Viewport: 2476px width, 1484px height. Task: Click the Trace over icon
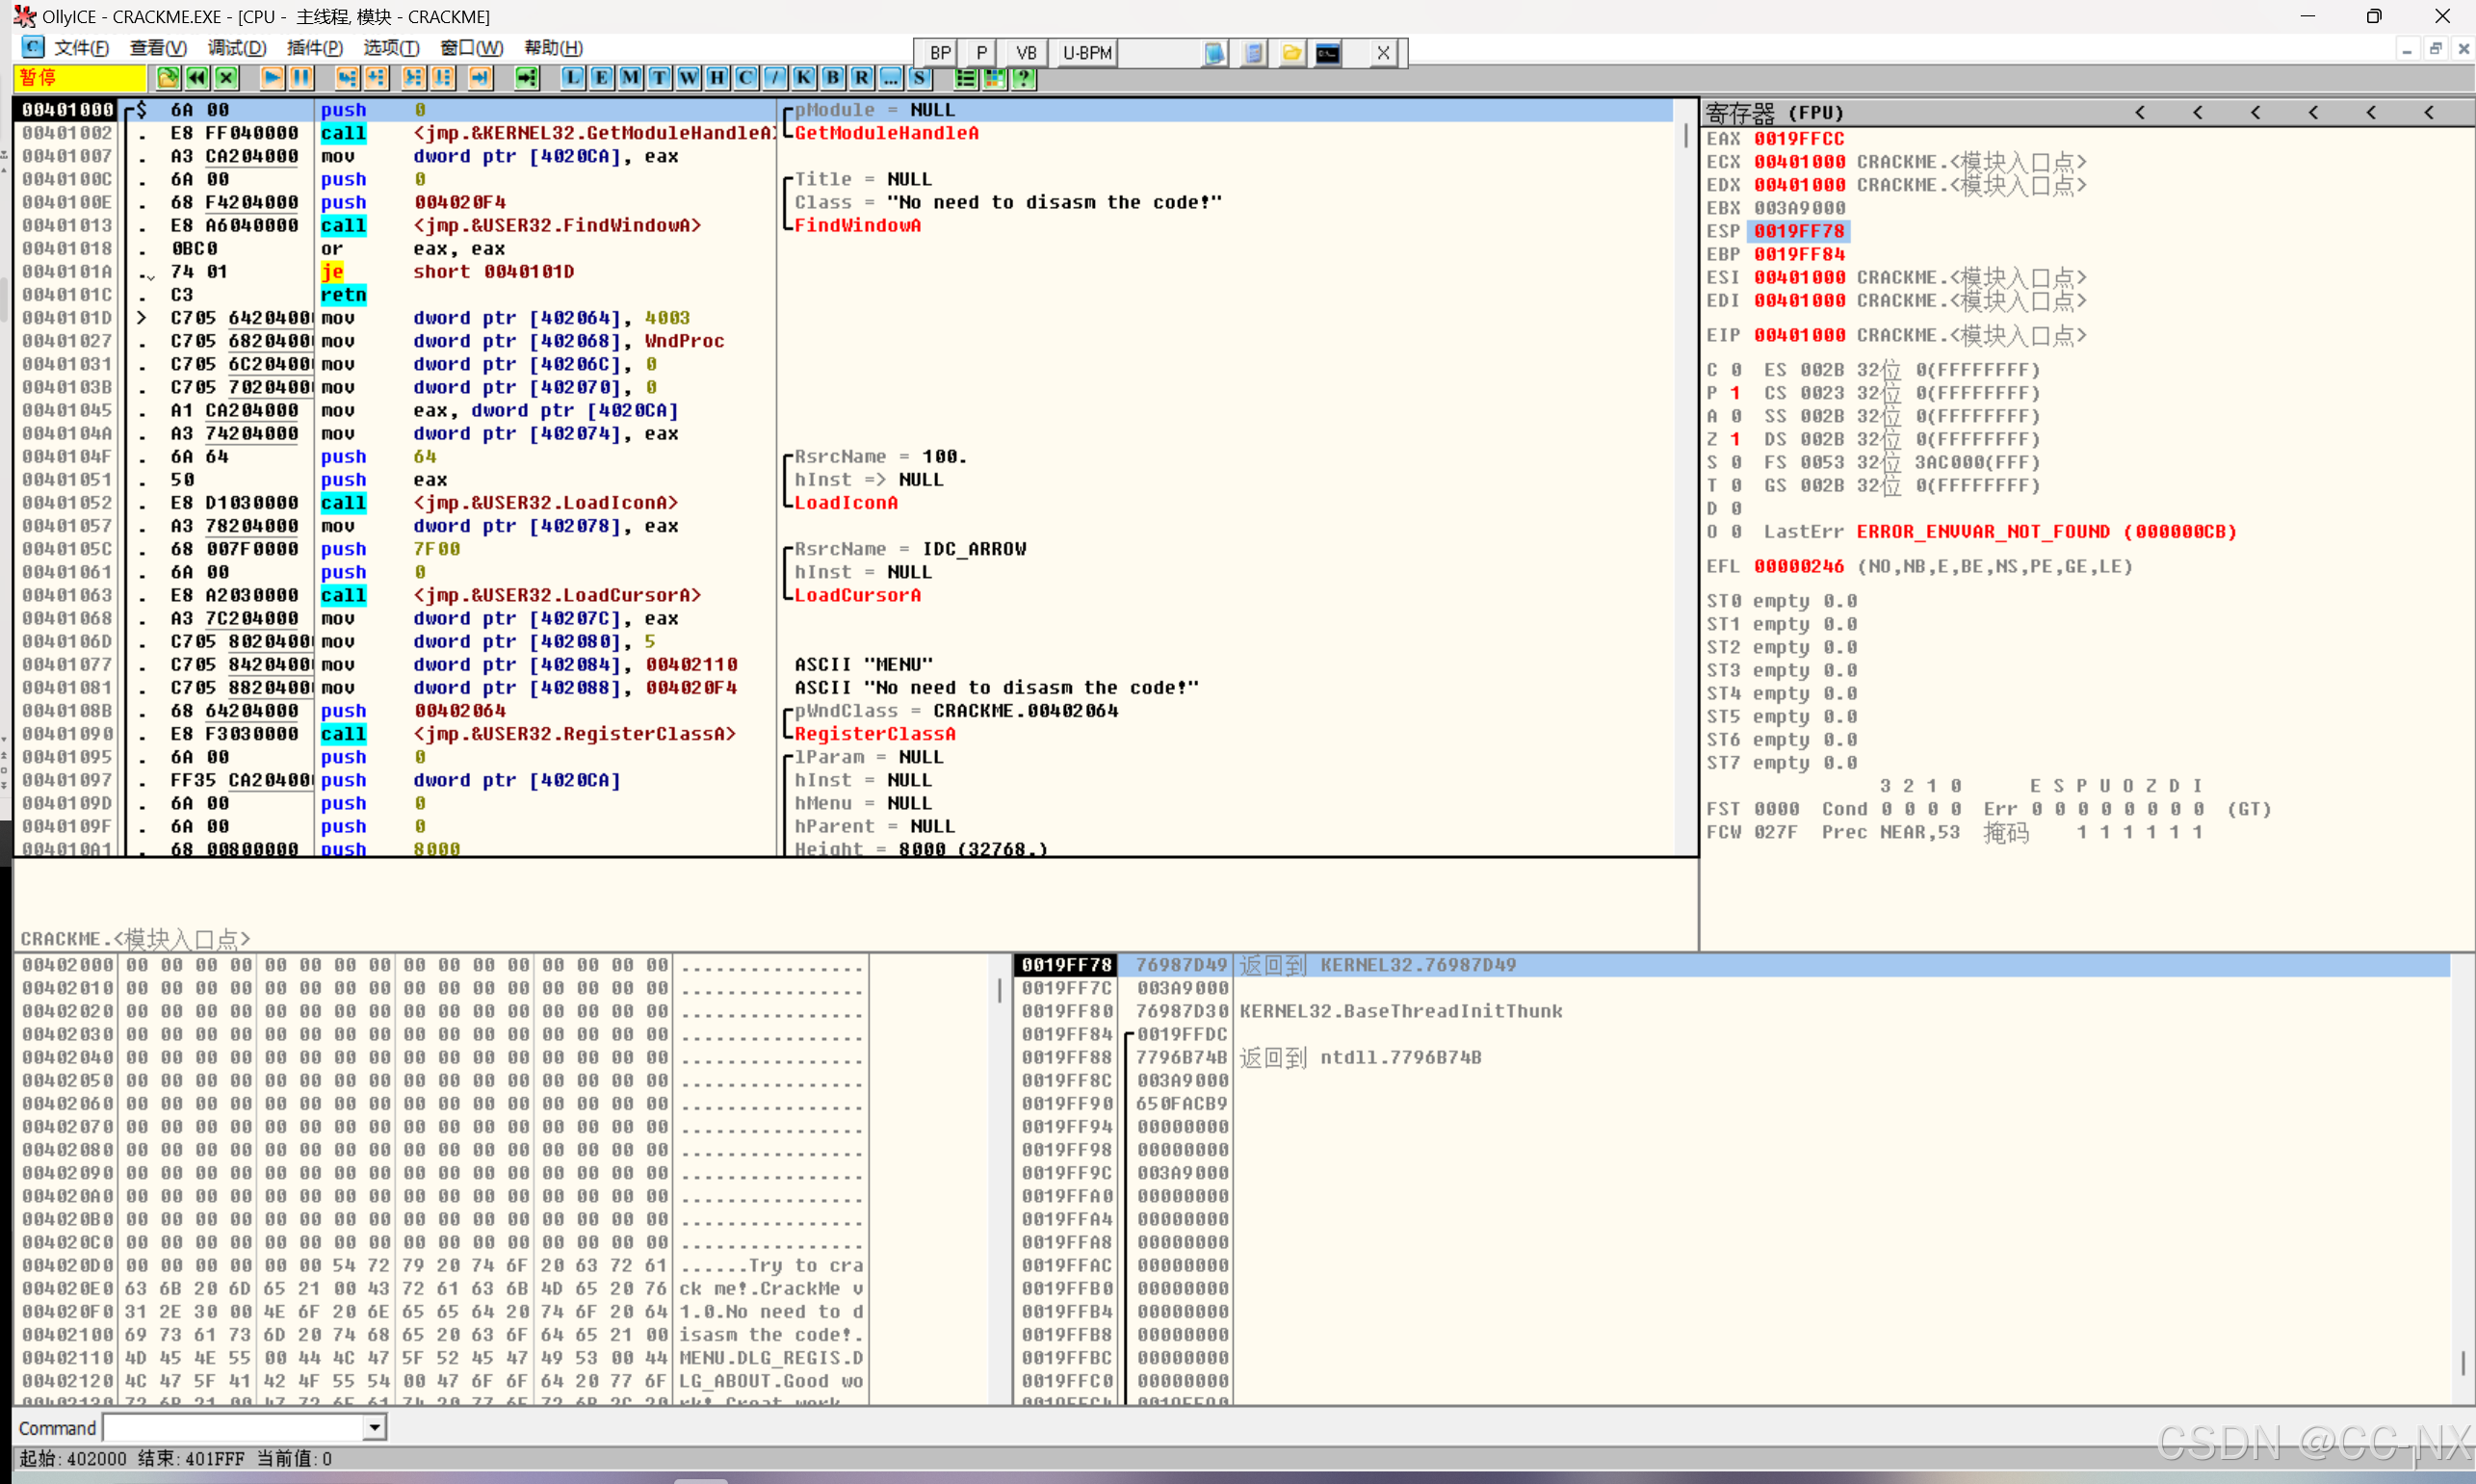coord(443,78)
